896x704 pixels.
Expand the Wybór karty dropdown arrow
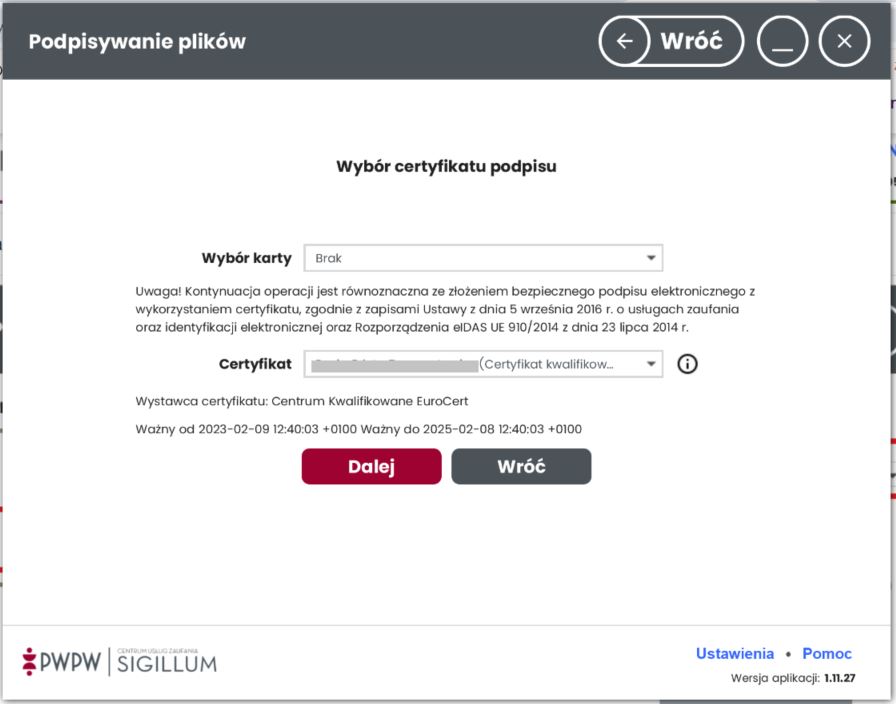[651, 258]
